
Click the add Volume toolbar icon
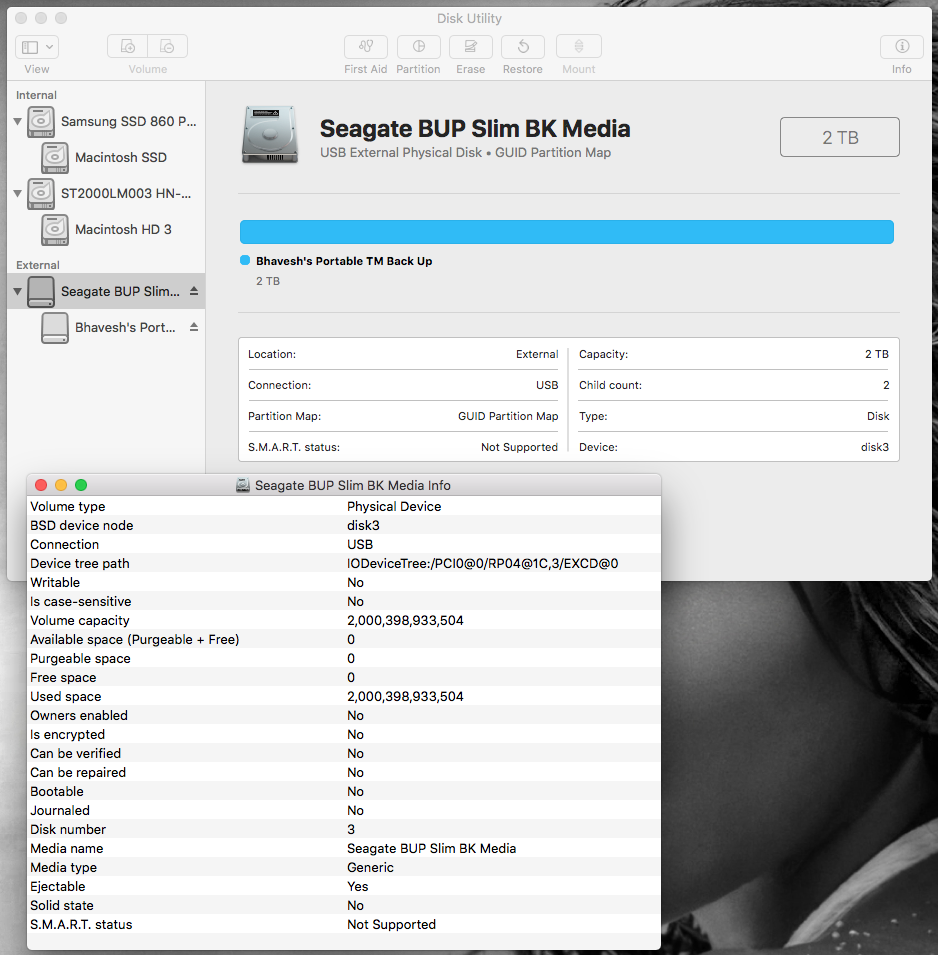(127, 46)
